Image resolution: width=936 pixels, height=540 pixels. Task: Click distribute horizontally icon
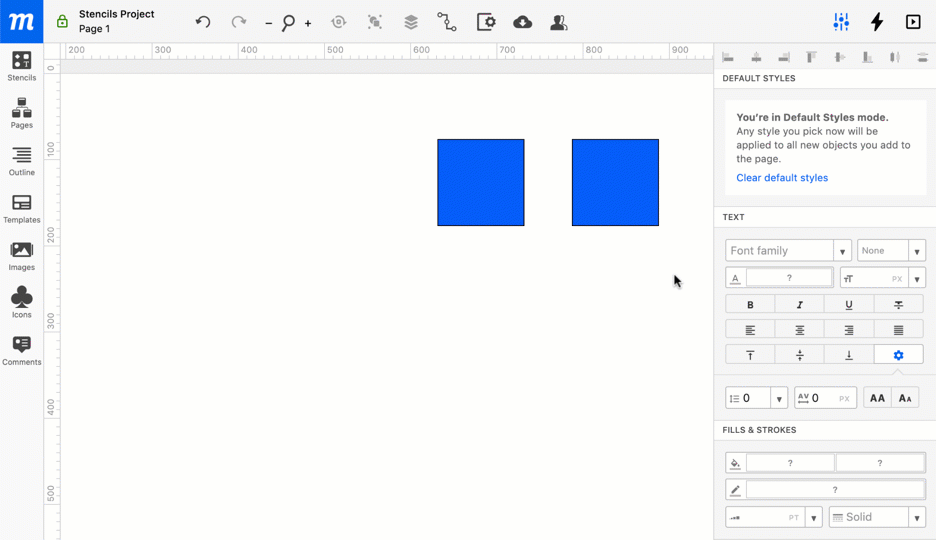[894, 57]
